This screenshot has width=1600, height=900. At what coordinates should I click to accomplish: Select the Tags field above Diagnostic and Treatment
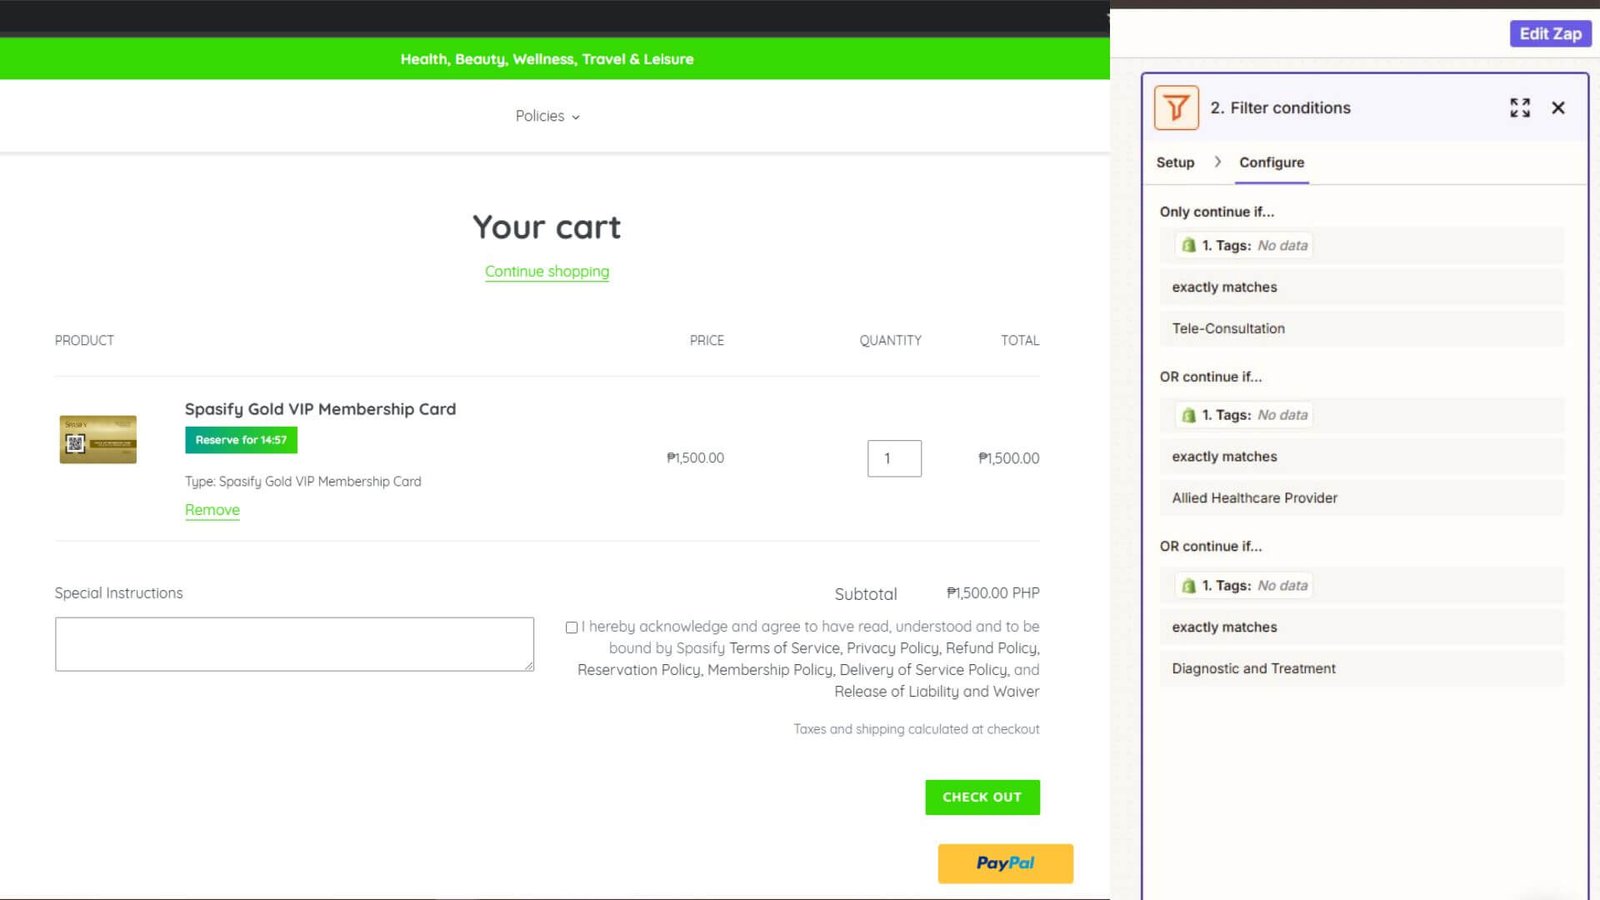pos(1361,586)
